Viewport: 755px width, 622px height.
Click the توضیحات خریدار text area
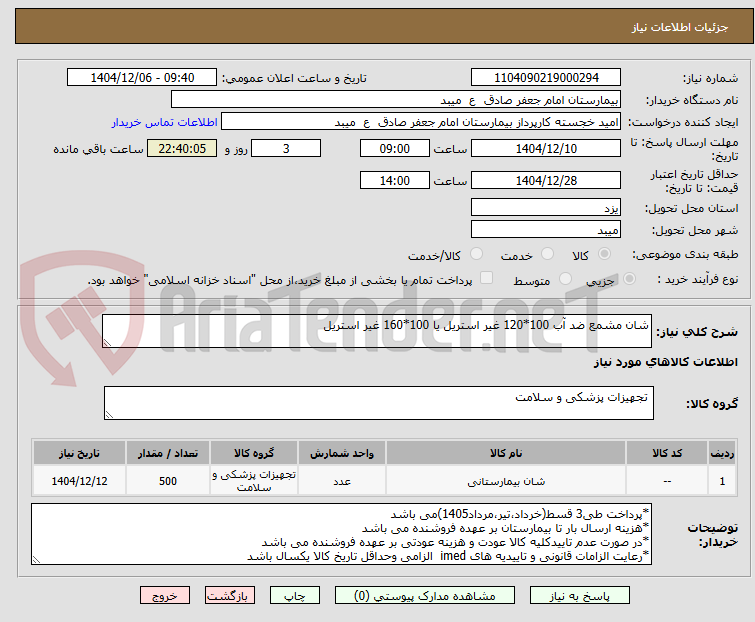click(x=341, y=534)
